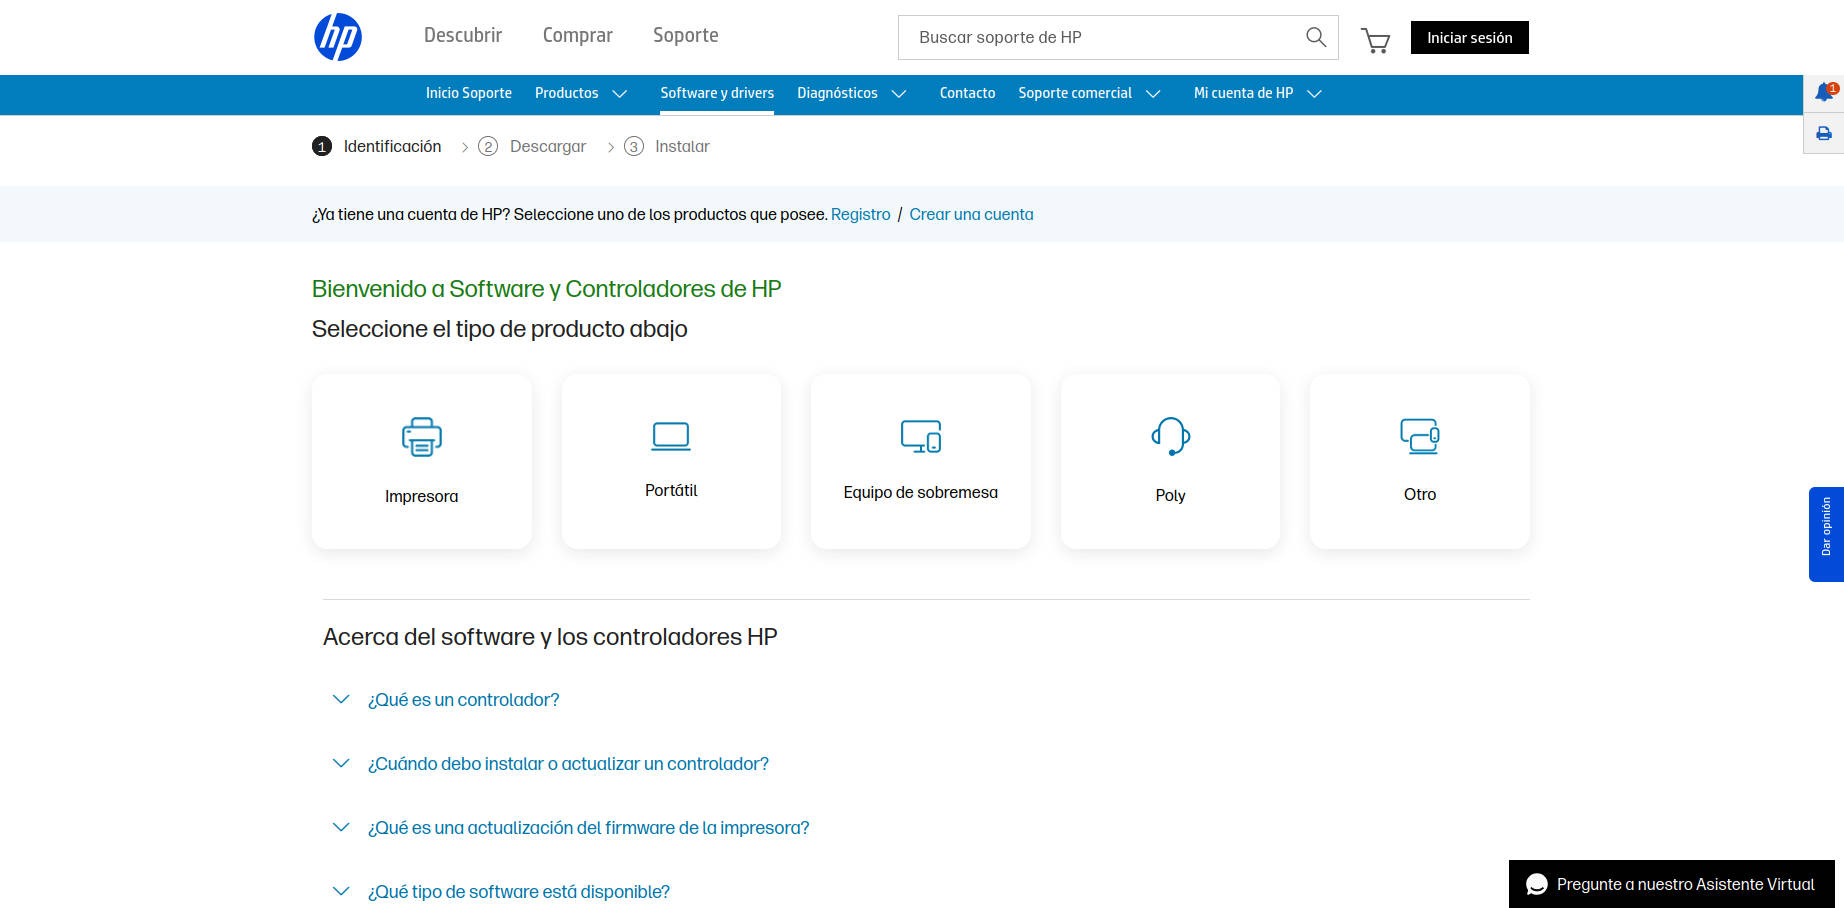Open the 'Software y drivers' tab
Viewport: 1844px width, 908px height.
tap(716, 93)
